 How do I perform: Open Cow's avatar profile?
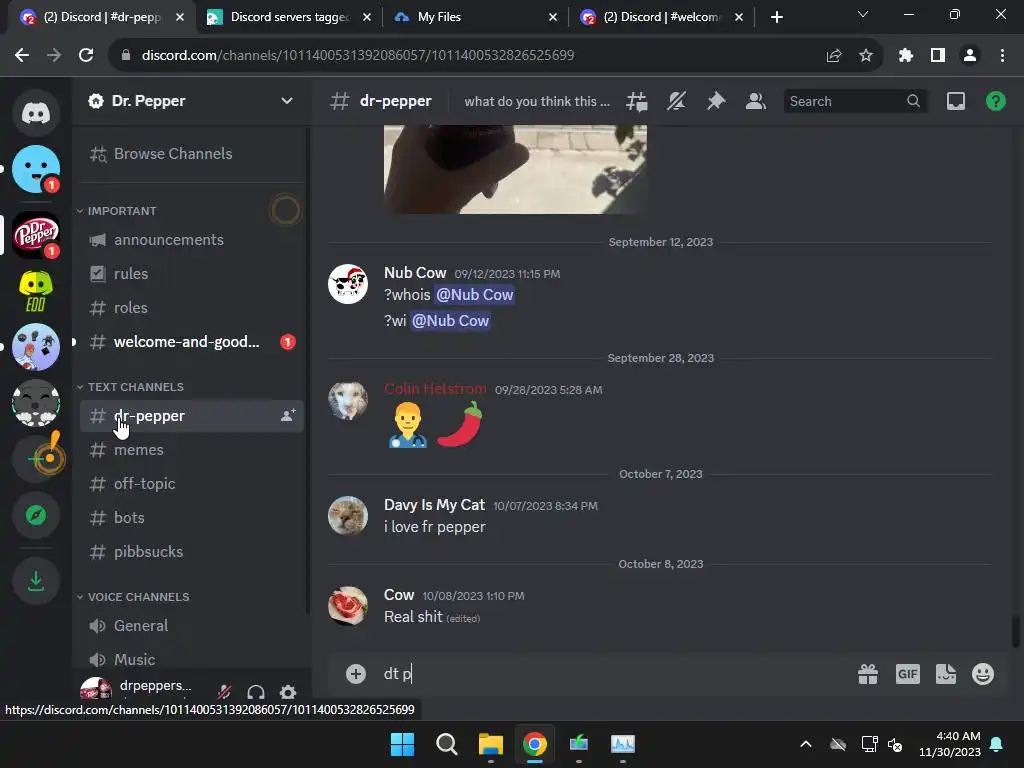[x=347, y=605]
